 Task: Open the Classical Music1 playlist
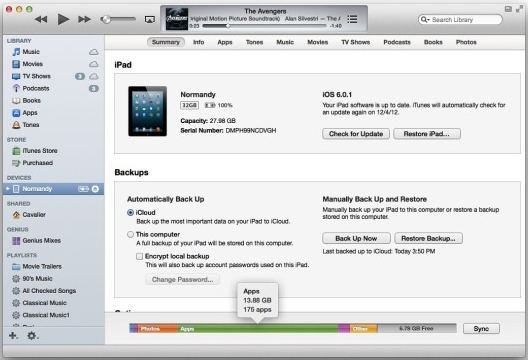coord(46,315)
